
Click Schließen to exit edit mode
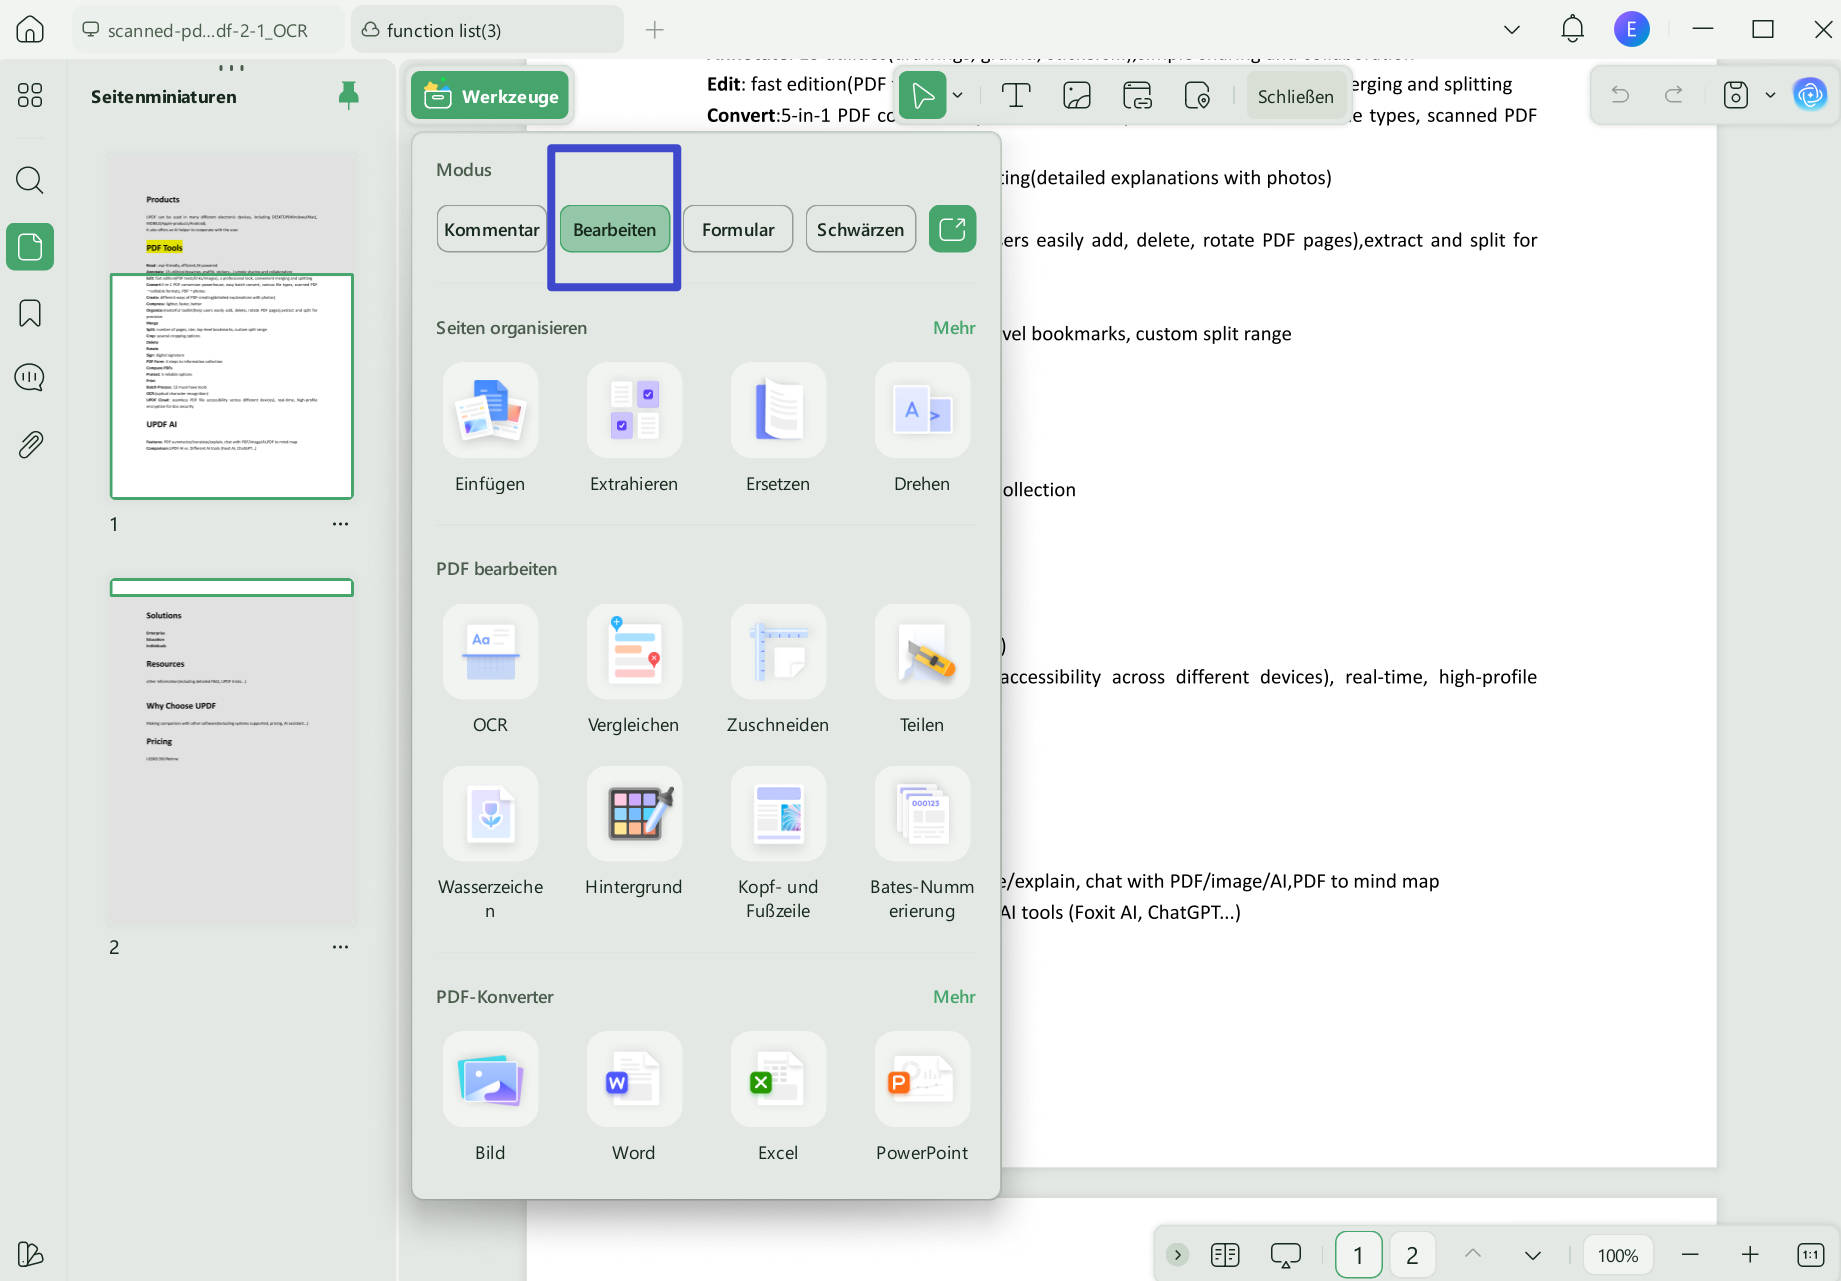point(1295,96)
